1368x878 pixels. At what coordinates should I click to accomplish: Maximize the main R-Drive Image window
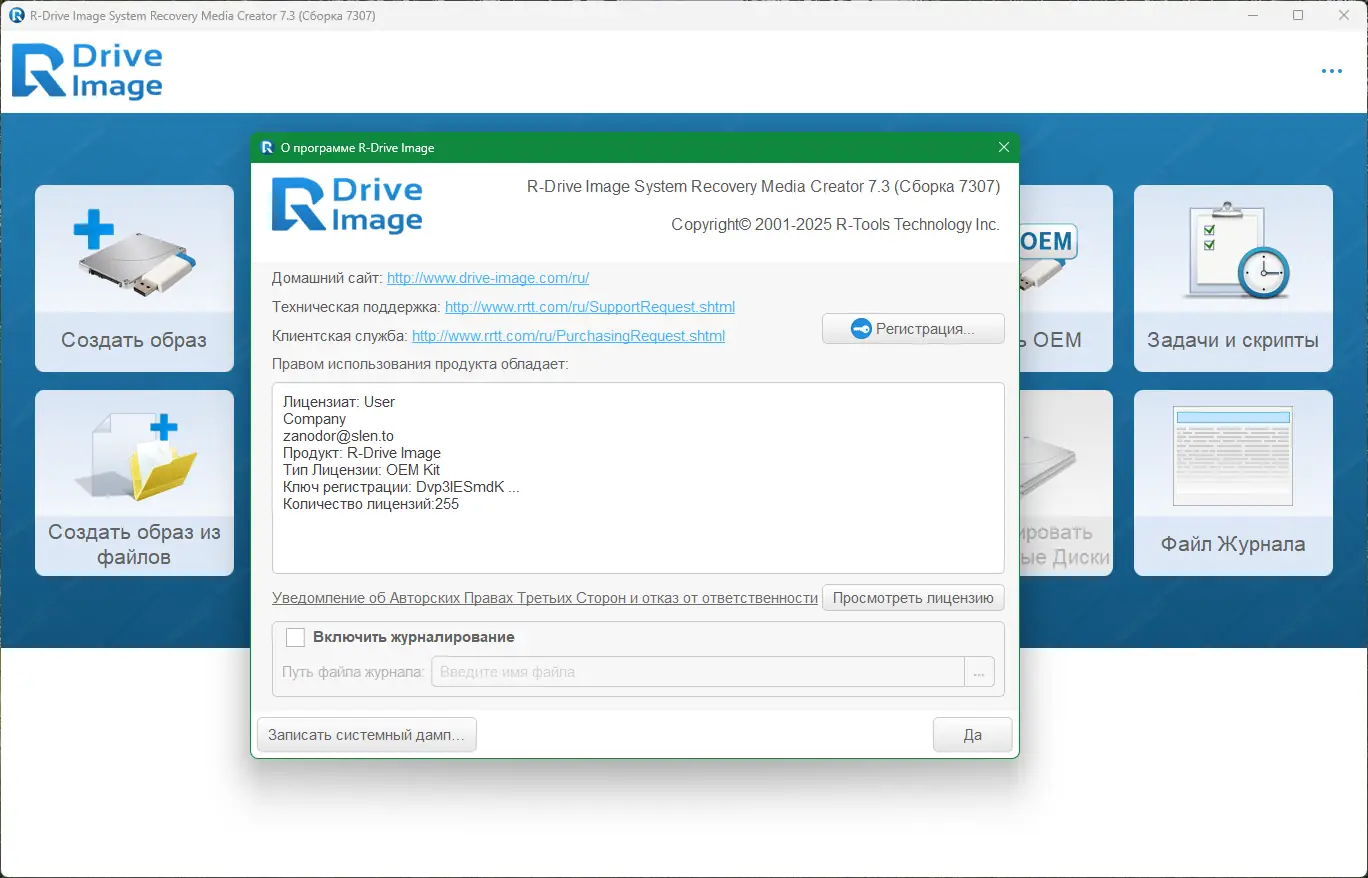coord(1298,15)
